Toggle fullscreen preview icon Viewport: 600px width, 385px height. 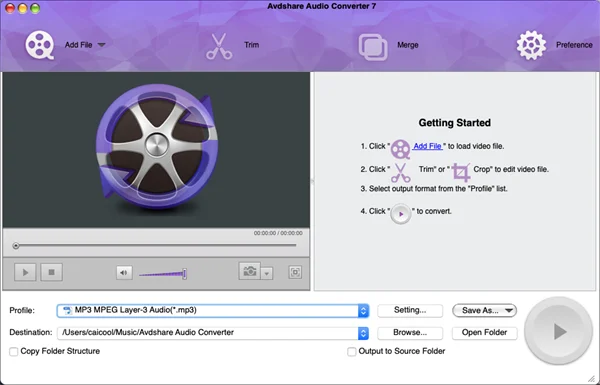(x=295, y=272)
